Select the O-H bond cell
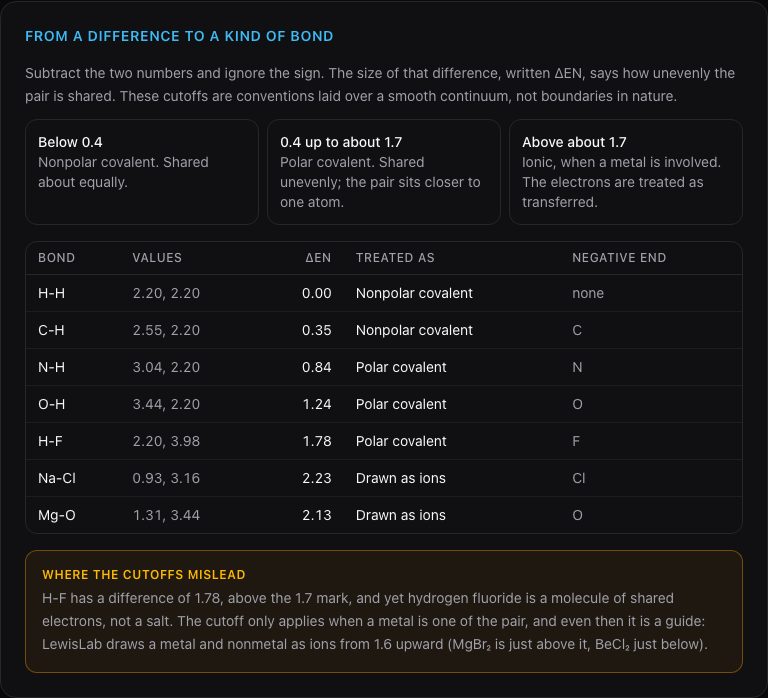The width and height of the screenshot is (768, 698). 51,404
